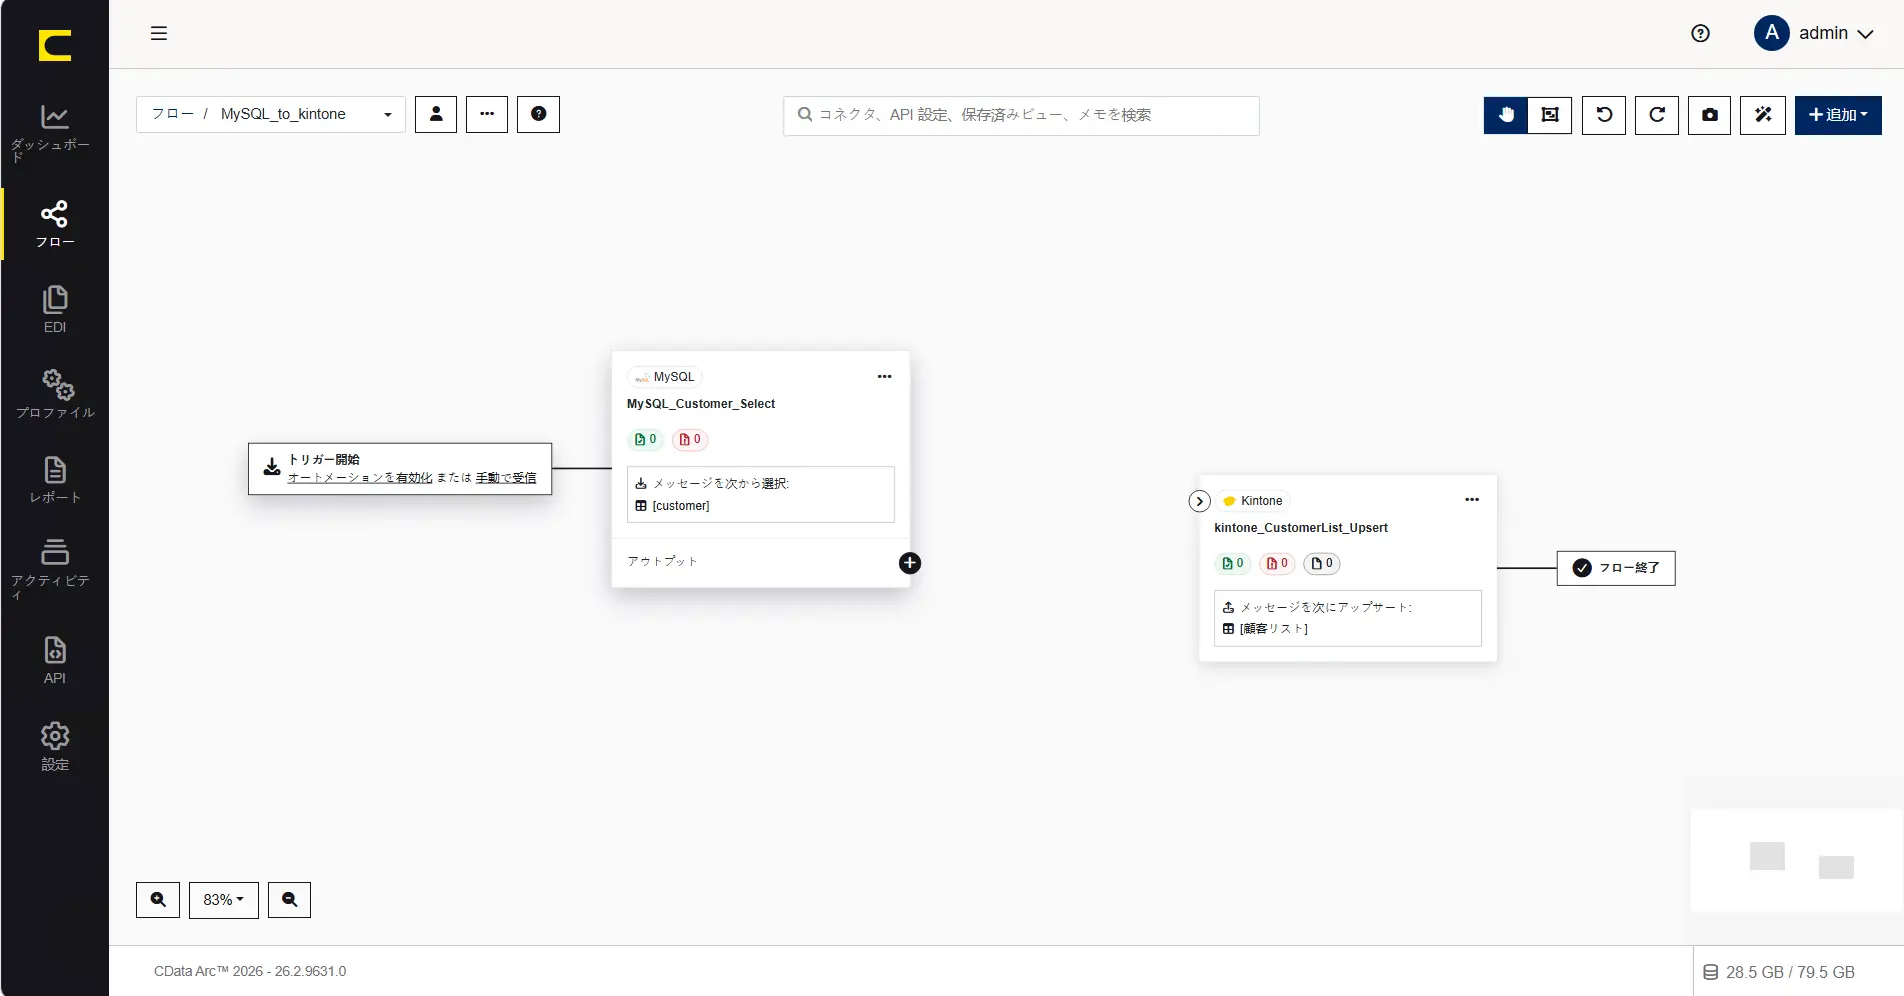The image size is (1904, 996).
Task: Focus the connector search field
Action: click(1021, 115)
